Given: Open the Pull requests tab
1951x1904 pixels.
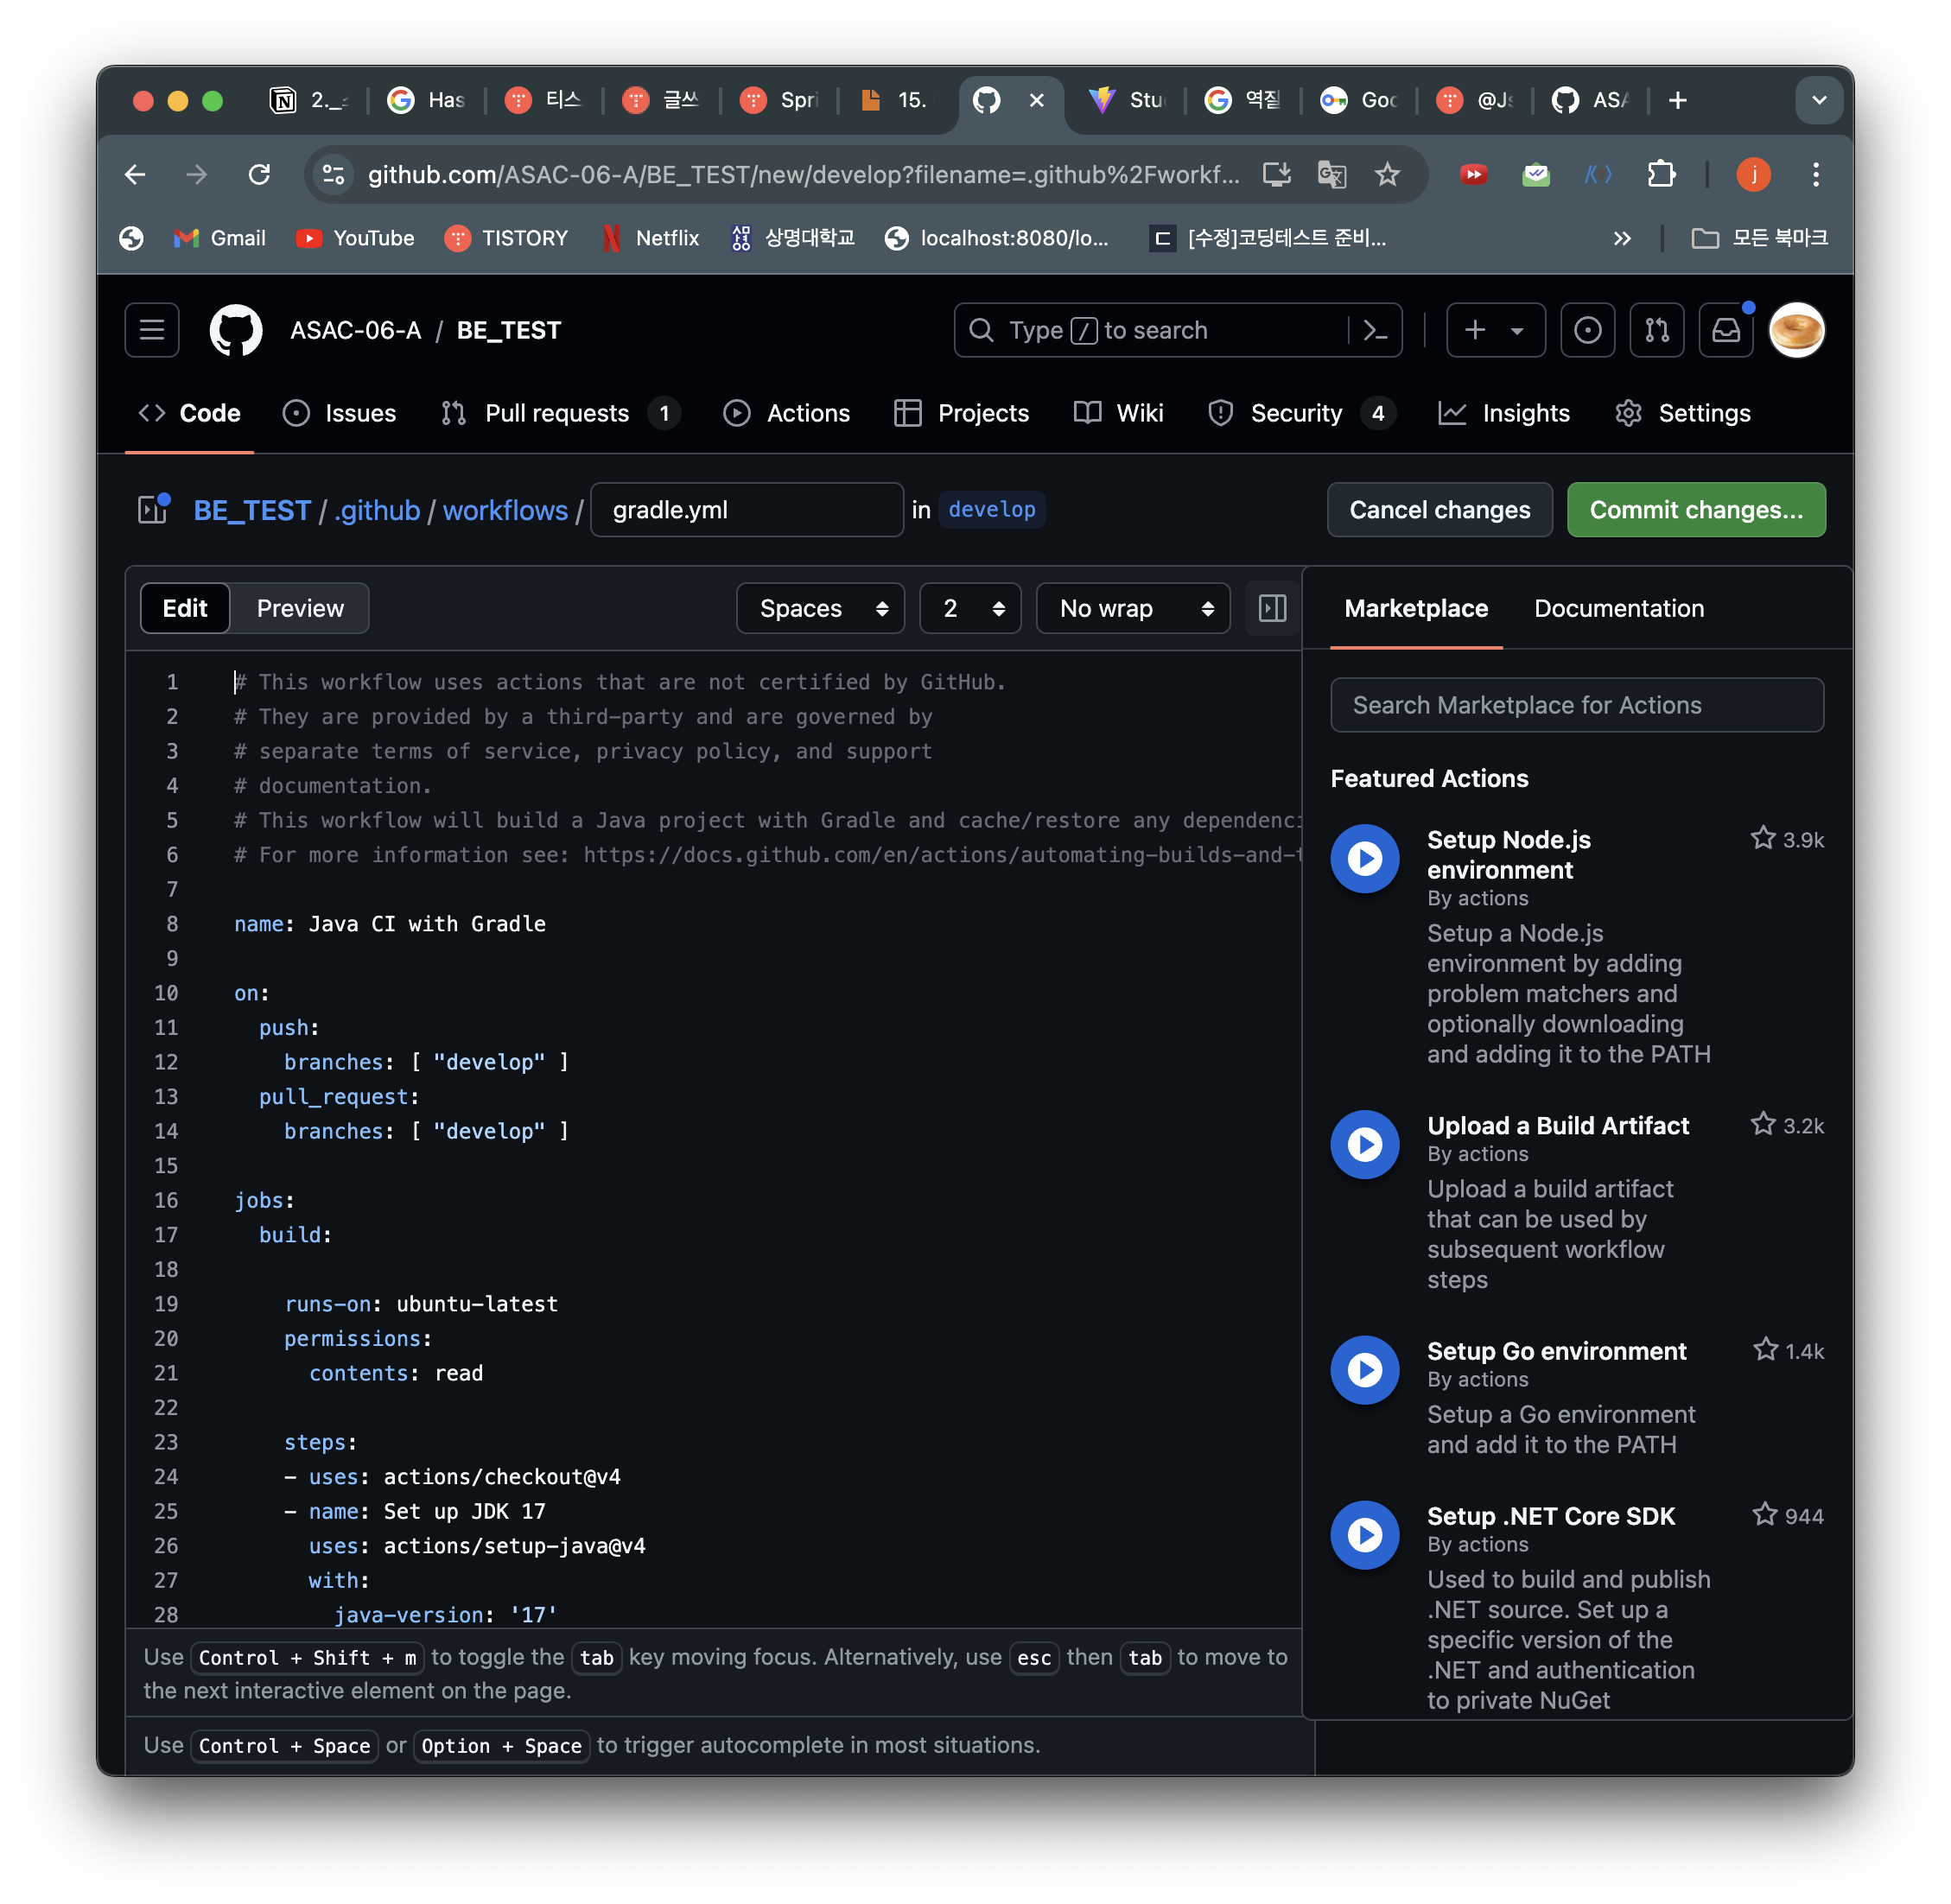Looking at the screenshot, I should (x=560, y=413).
